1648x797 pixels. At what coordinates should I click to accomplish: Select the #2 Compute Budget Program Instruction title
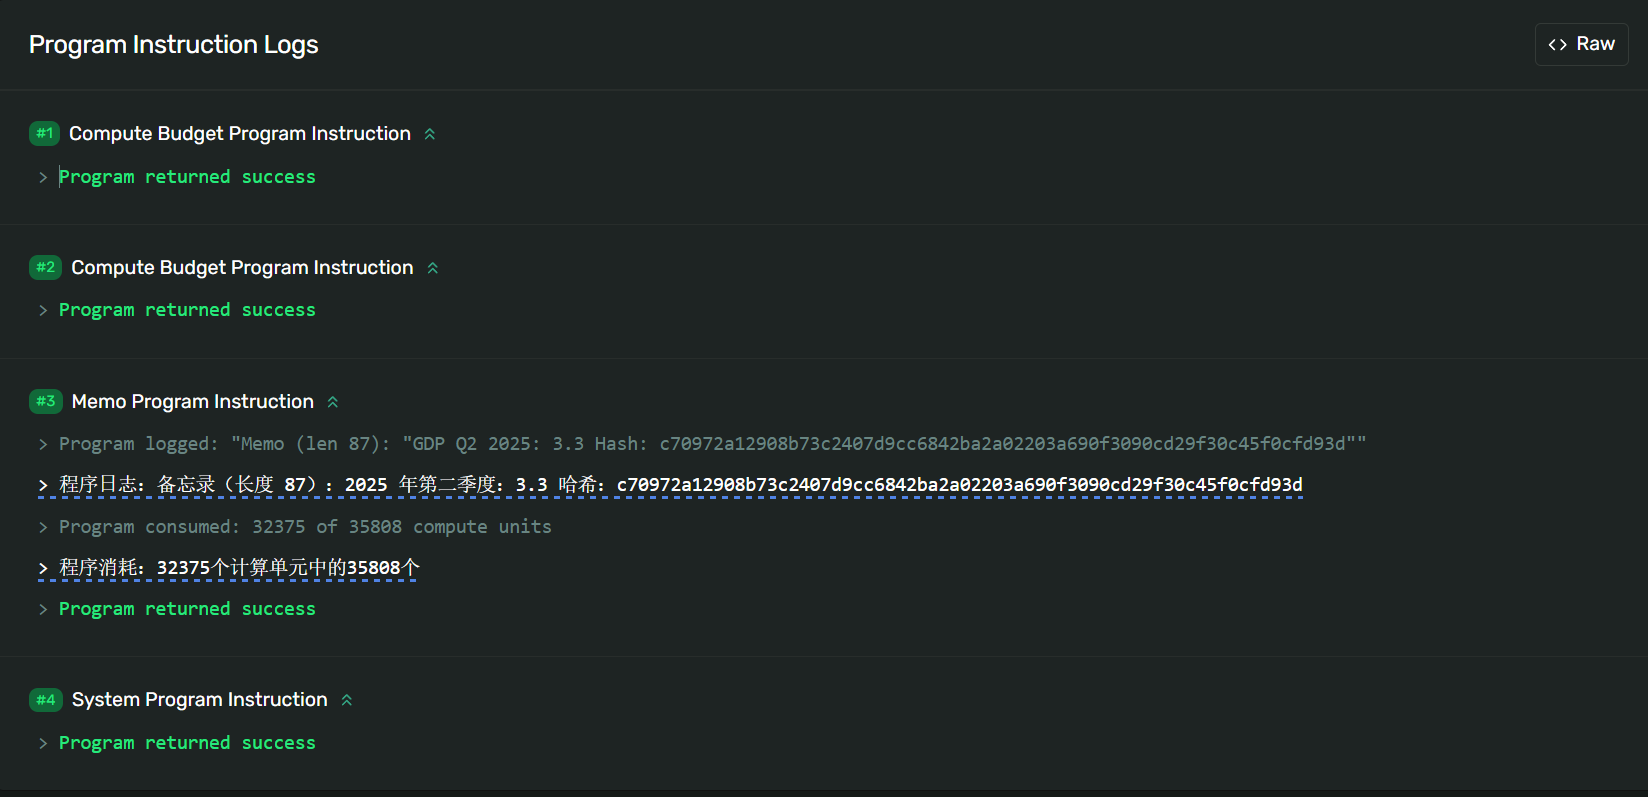[242, 267]
